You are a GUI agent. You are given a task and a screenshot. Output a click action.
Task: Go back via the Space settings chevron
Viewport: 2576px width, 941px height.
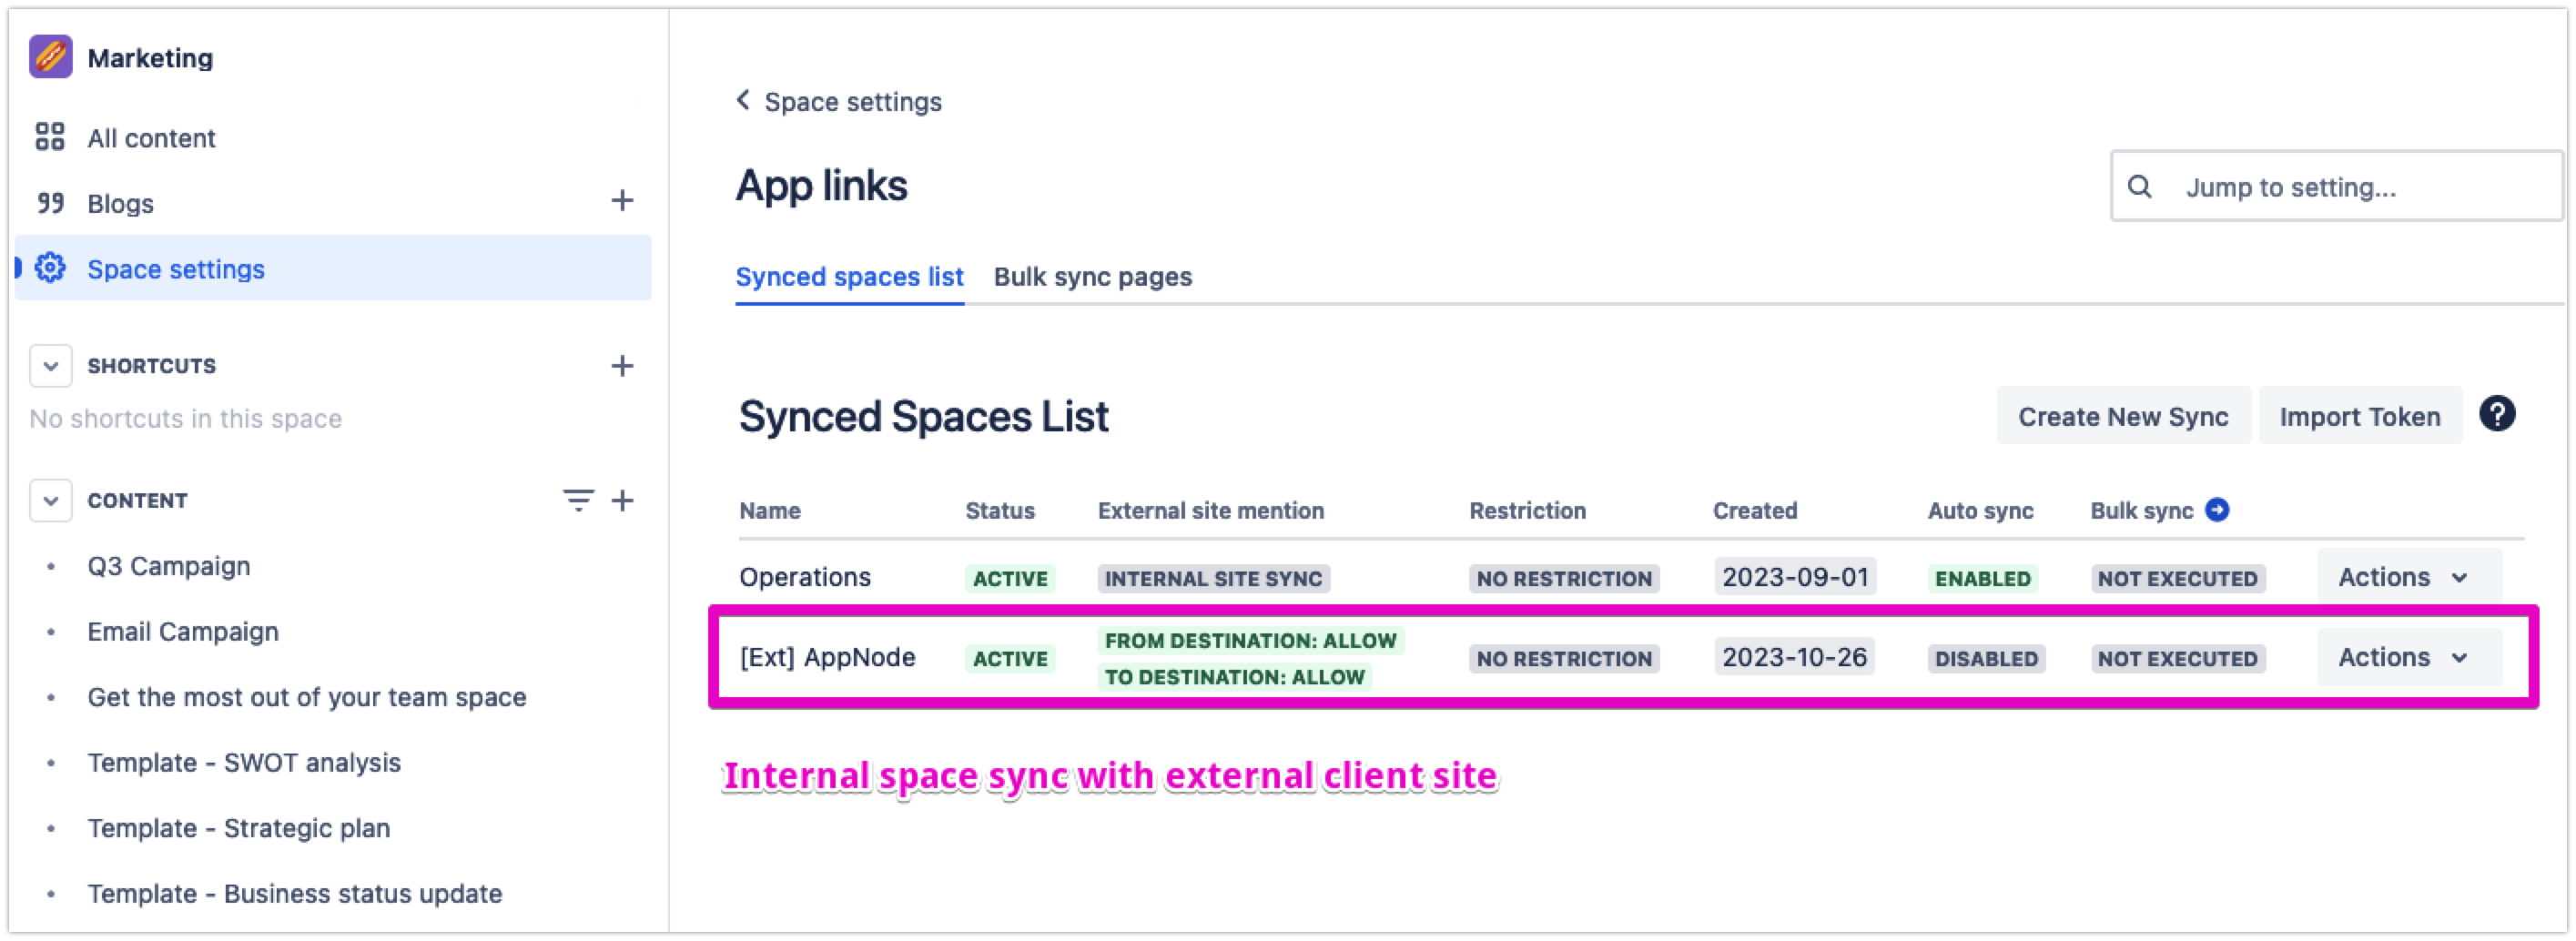click(x=743, y=100)
